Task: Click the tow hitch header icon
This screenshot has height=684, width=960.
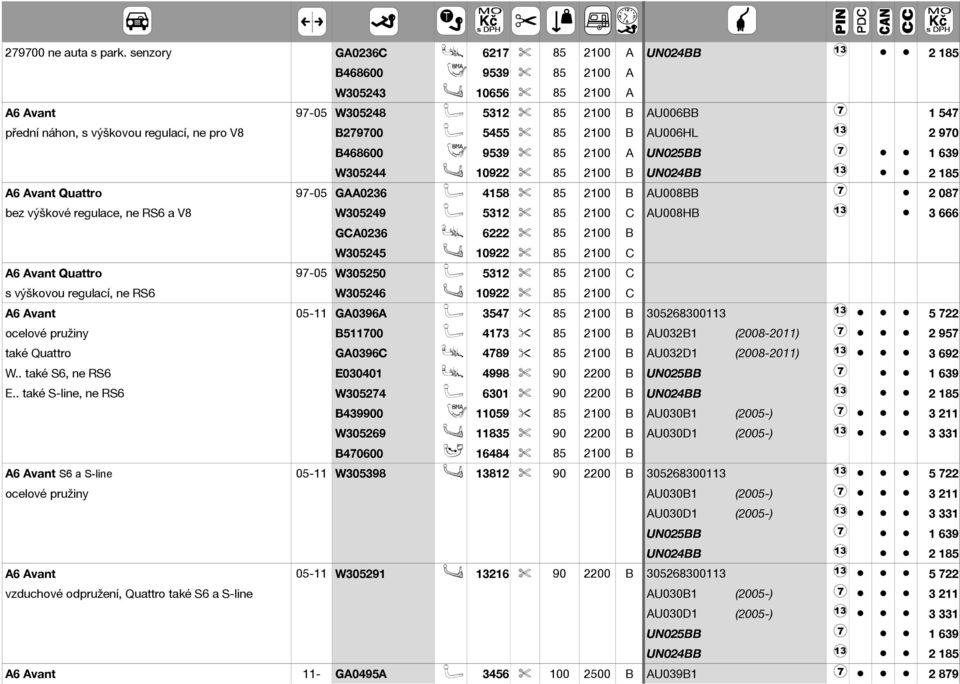Action: (383, 22)
